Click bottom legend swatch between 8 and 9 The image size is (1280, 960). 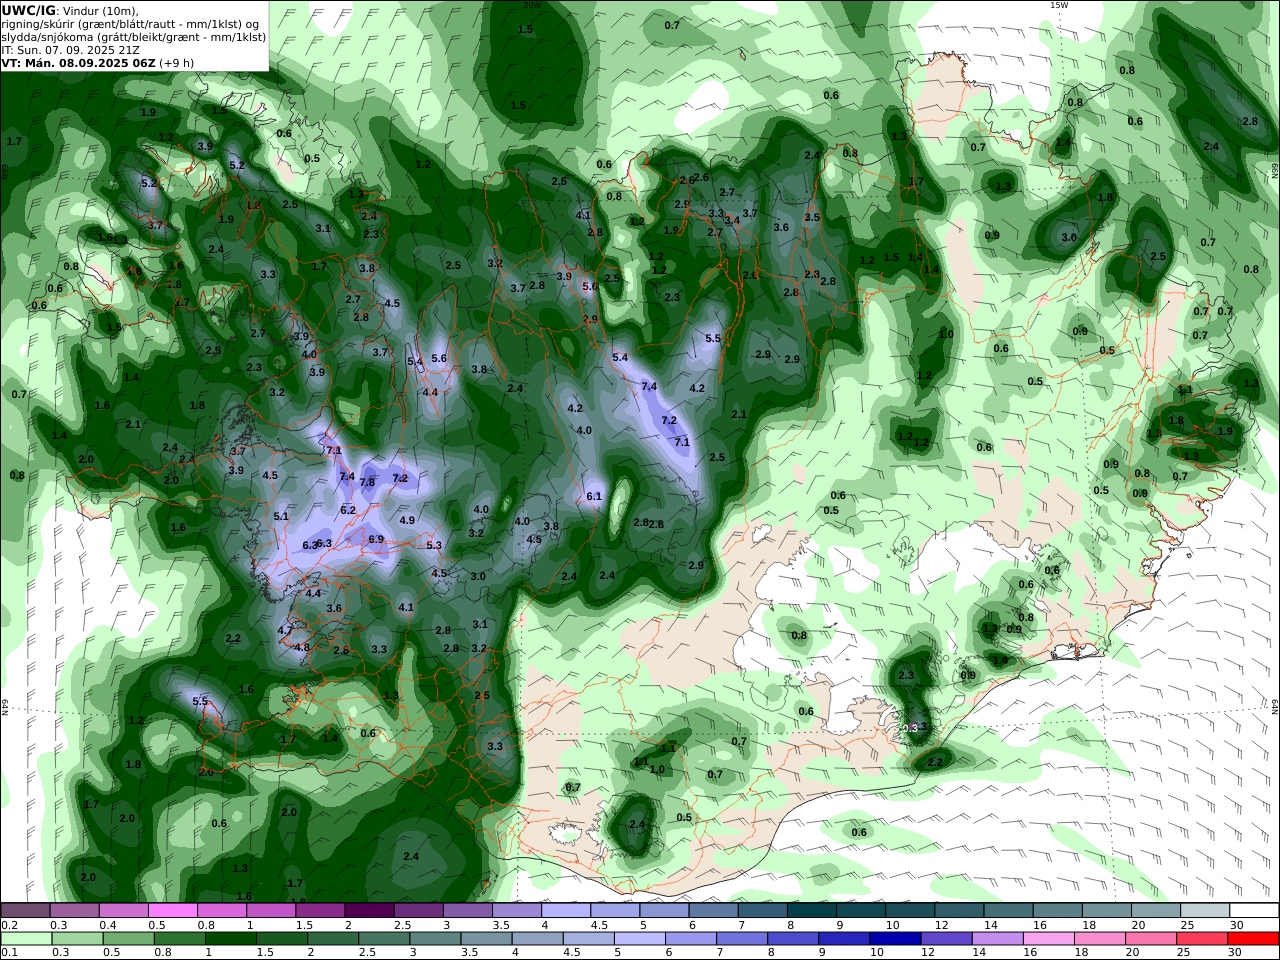[793, 938]
